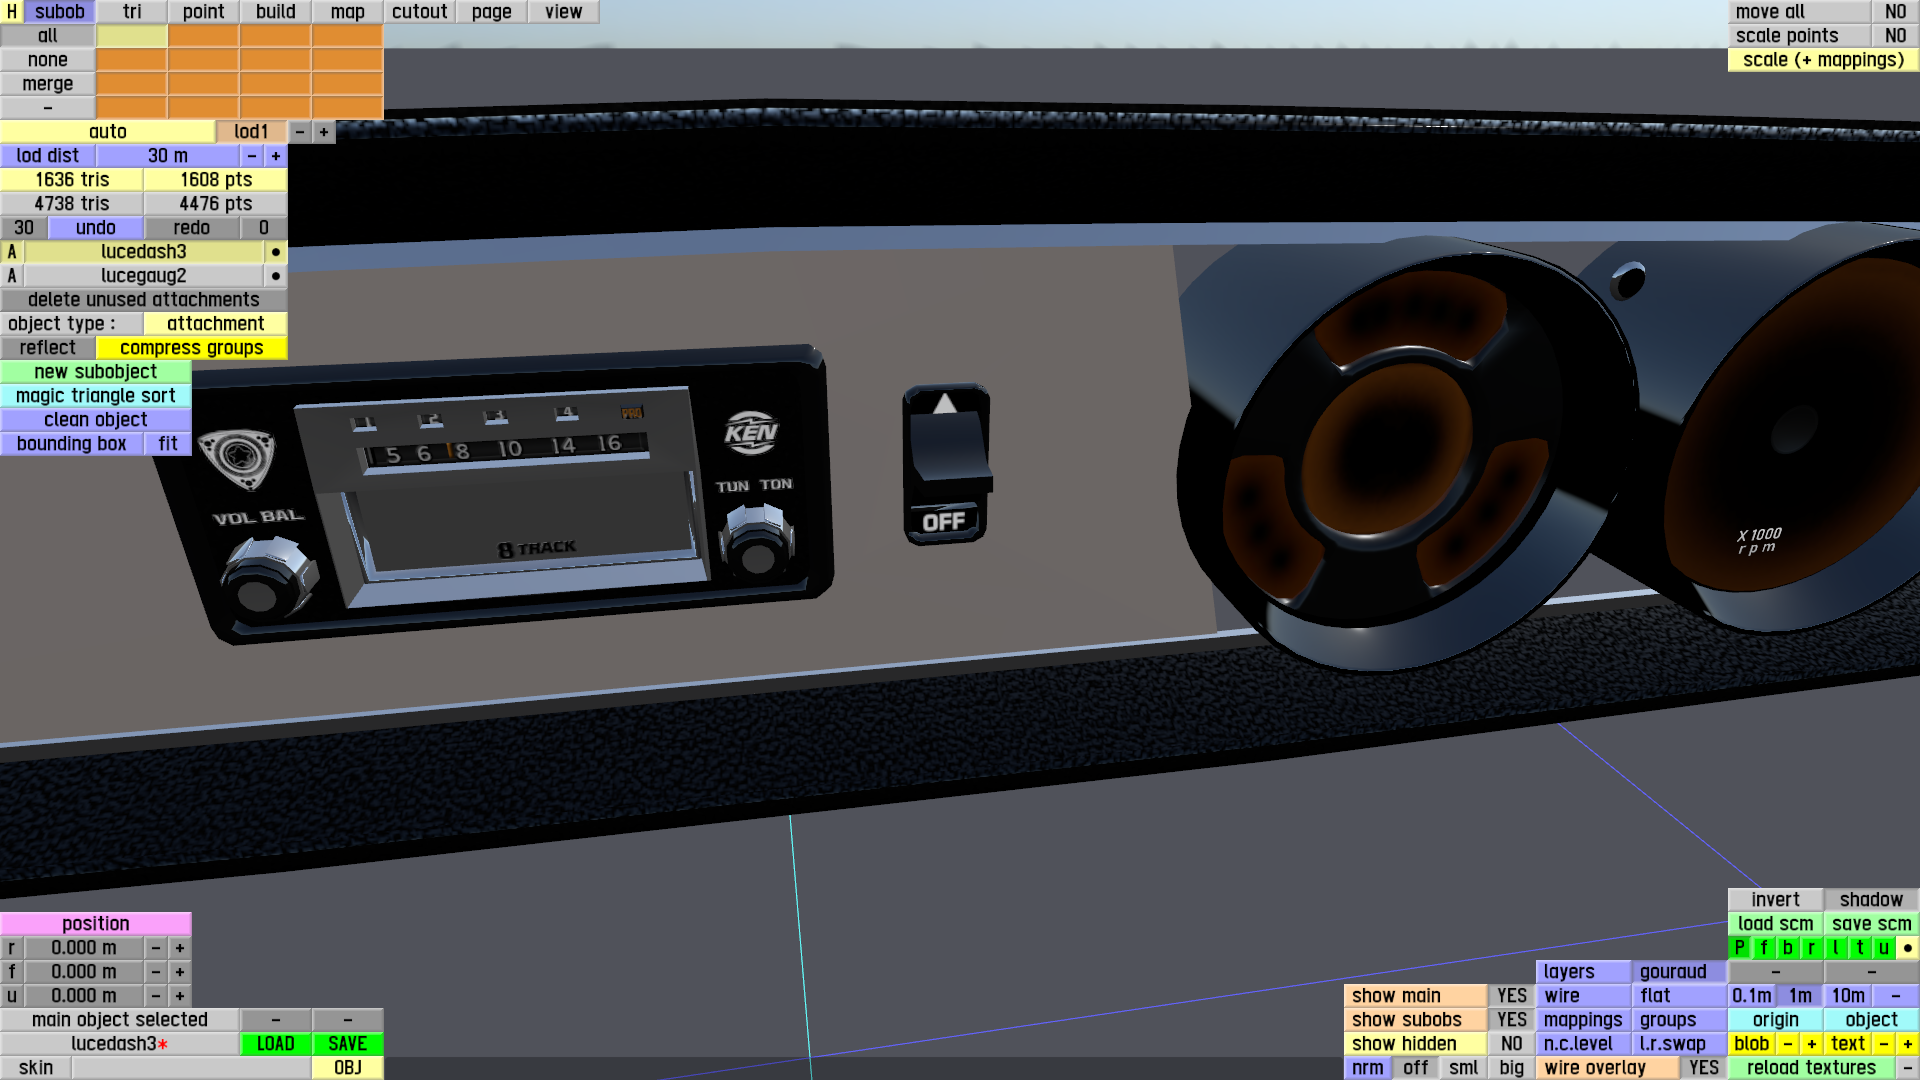Select the 10m grid scale option
The width and height of the screenshot is (1920, 1080).
click(x=1847, y=996)
